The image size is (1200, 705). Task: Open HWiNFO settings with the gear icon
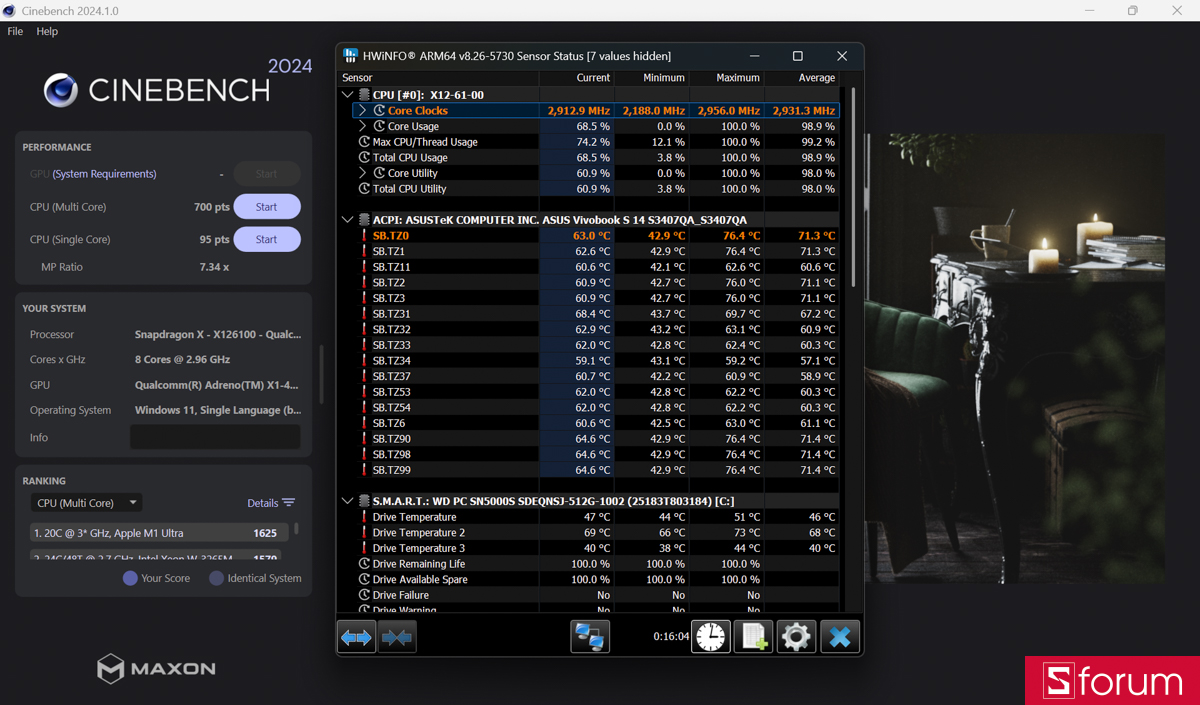tap(796, 636)
